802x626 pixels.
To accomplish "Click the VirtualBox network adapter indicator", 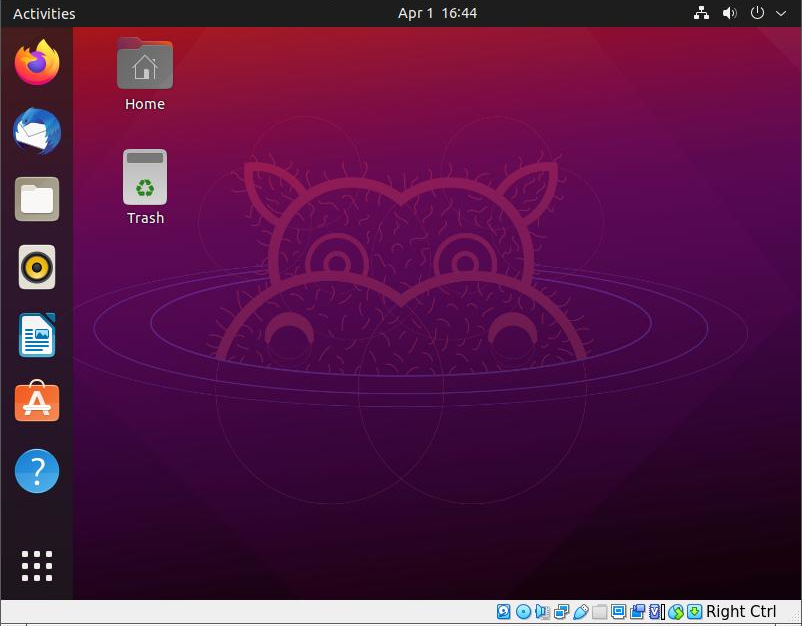I will point(562,611).
